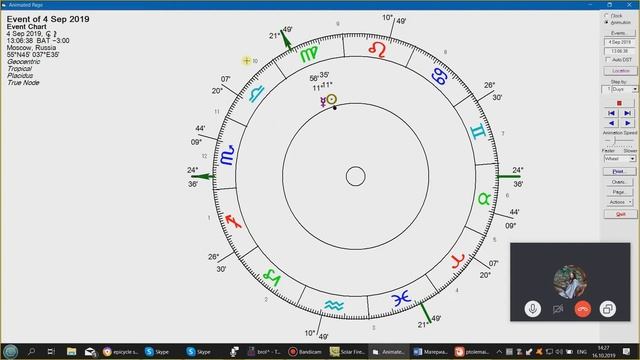Toggle the Auto DST checkbox

[607, 60]
